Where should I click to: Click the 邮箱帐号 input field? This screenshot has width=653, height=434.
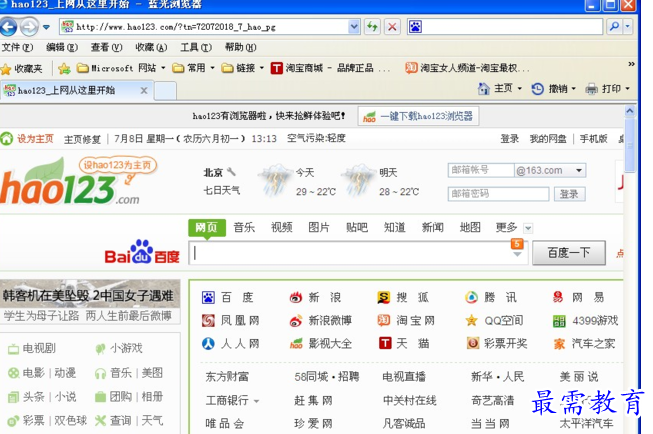click(x=481, y=170)
